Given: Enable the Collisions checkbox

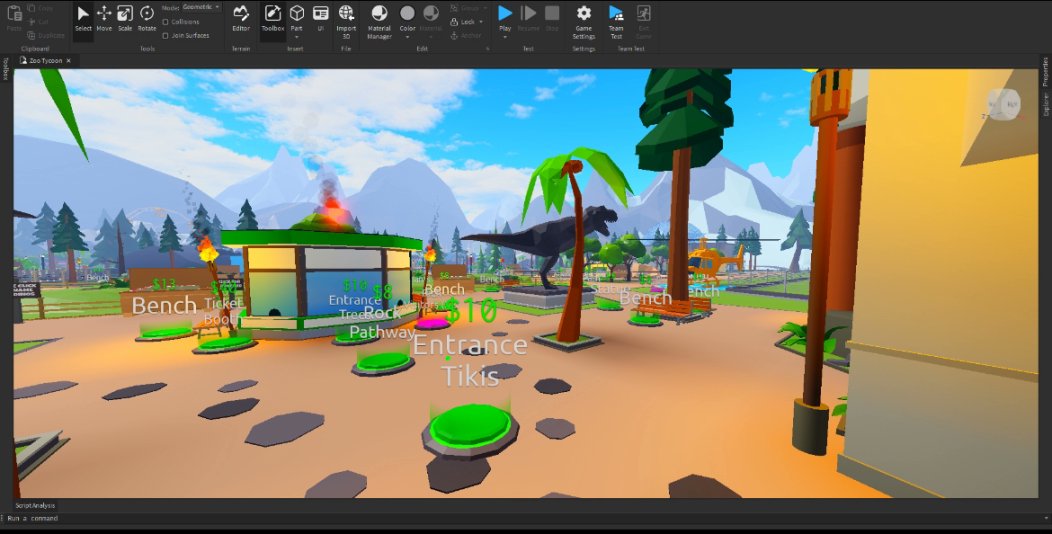Looking at the screenshot, I should point(166,21).
